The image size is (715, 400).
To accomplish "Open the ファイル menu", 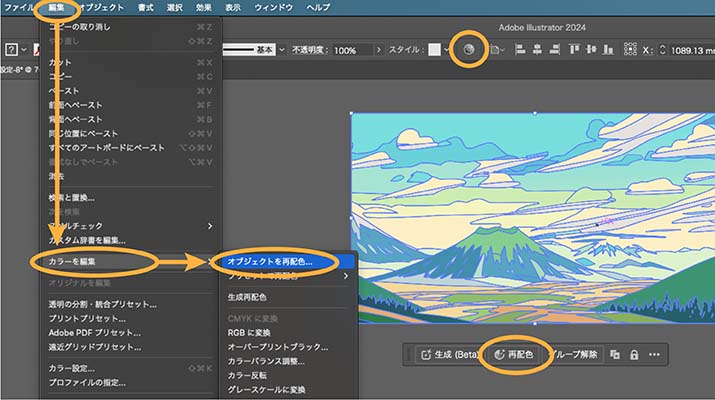I will pos(18,7).
